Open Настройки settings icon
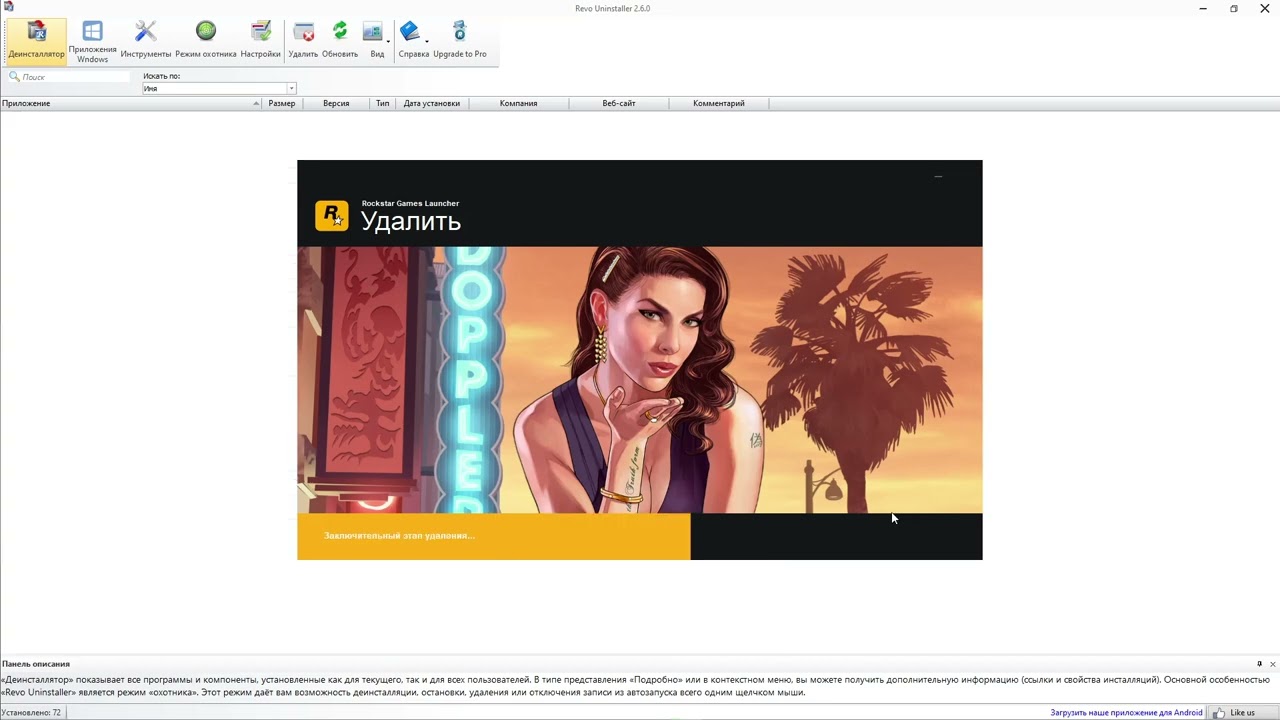Viewport: 1280px width, 720px height. coord(260,40)
